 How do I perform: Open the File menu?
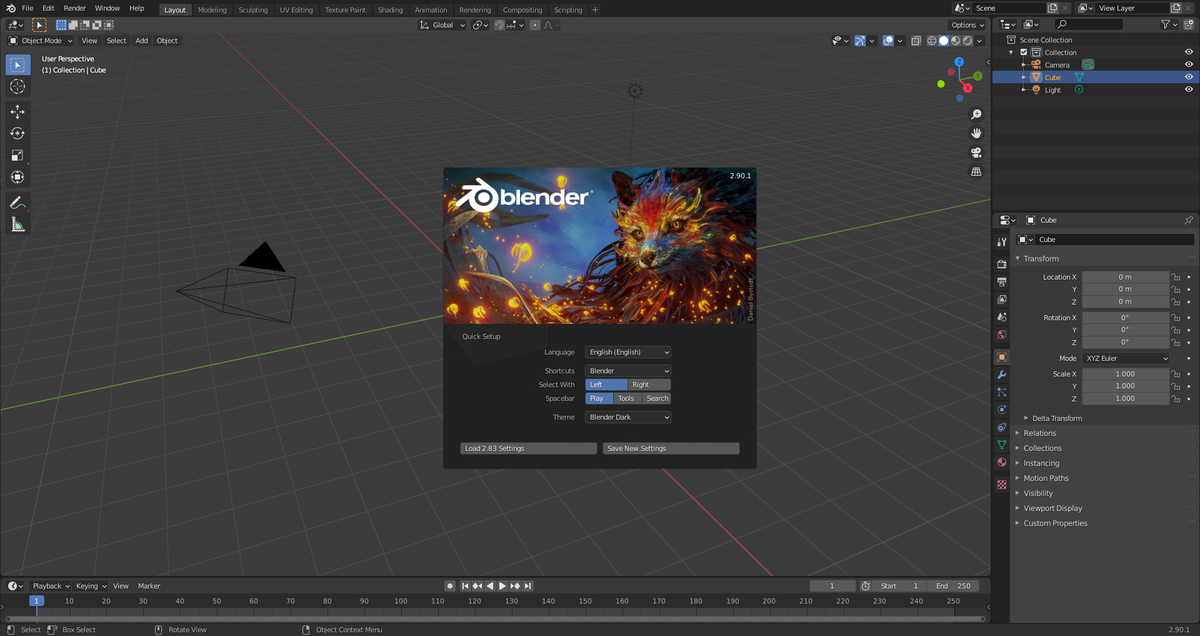coord(28,8)
